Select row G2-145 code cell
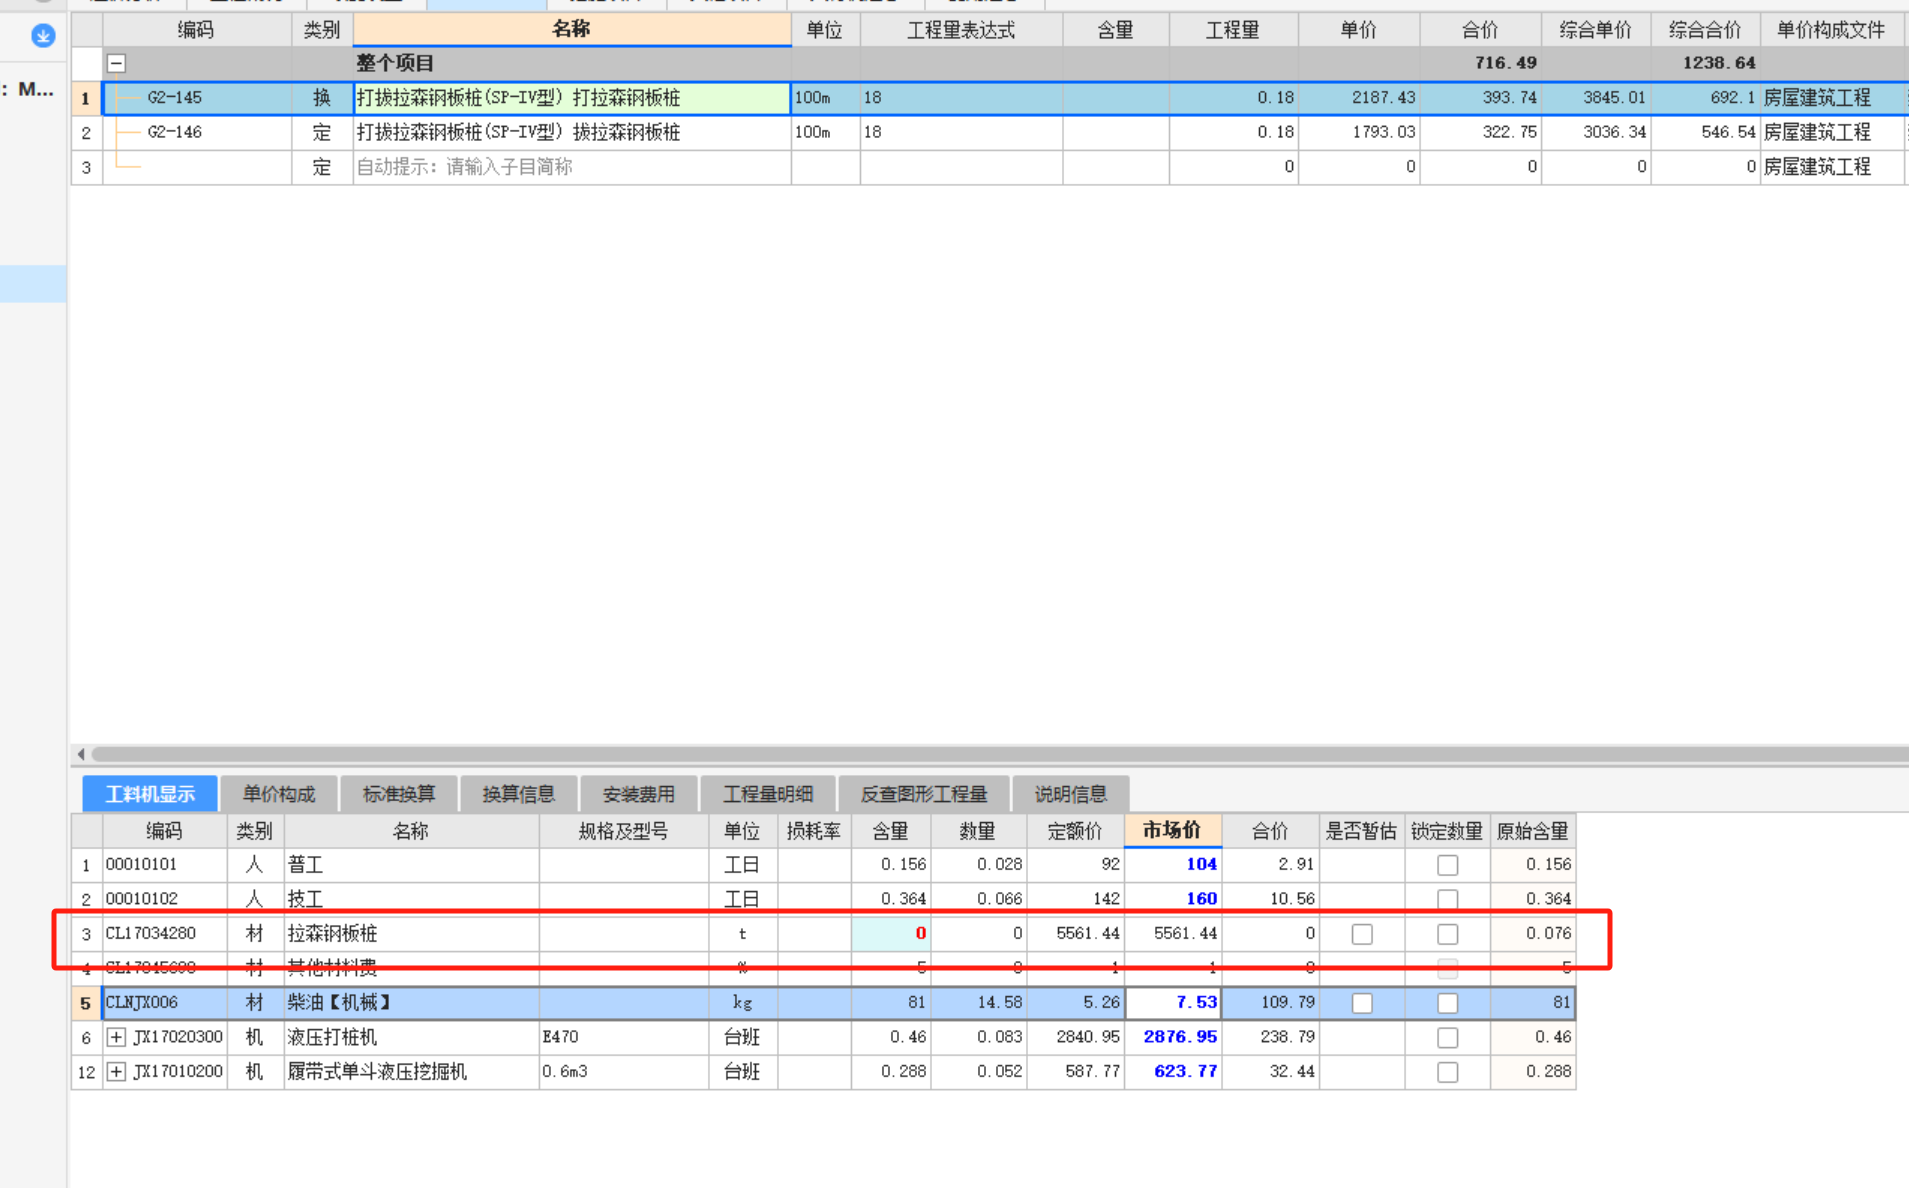The image size is (1909, 1188). (x=196, y=98)
